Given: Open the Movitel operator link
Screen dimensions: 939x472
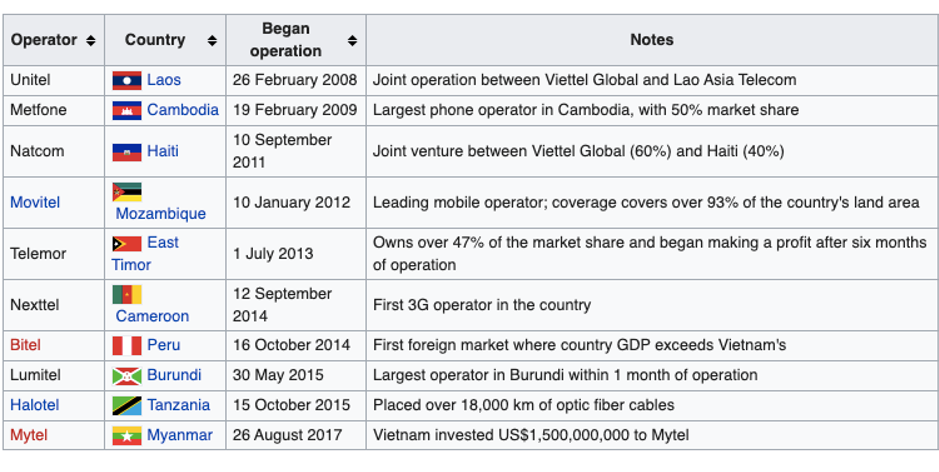Looking at the screenshot, I should [x=35, y=202].
